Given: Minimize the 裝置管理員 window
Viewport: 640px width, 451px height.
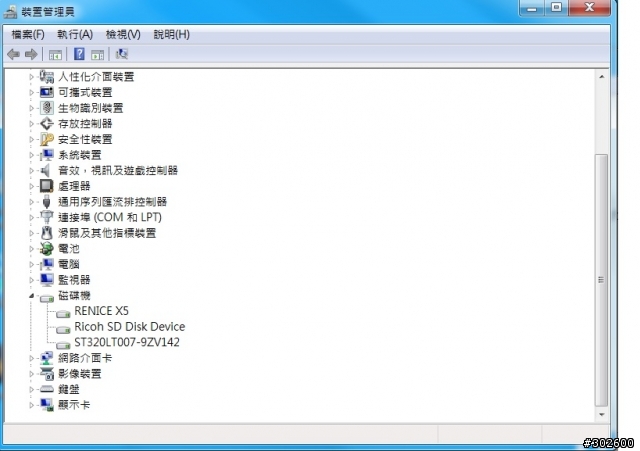Looking at the screenshot, I should coord(531,8).
